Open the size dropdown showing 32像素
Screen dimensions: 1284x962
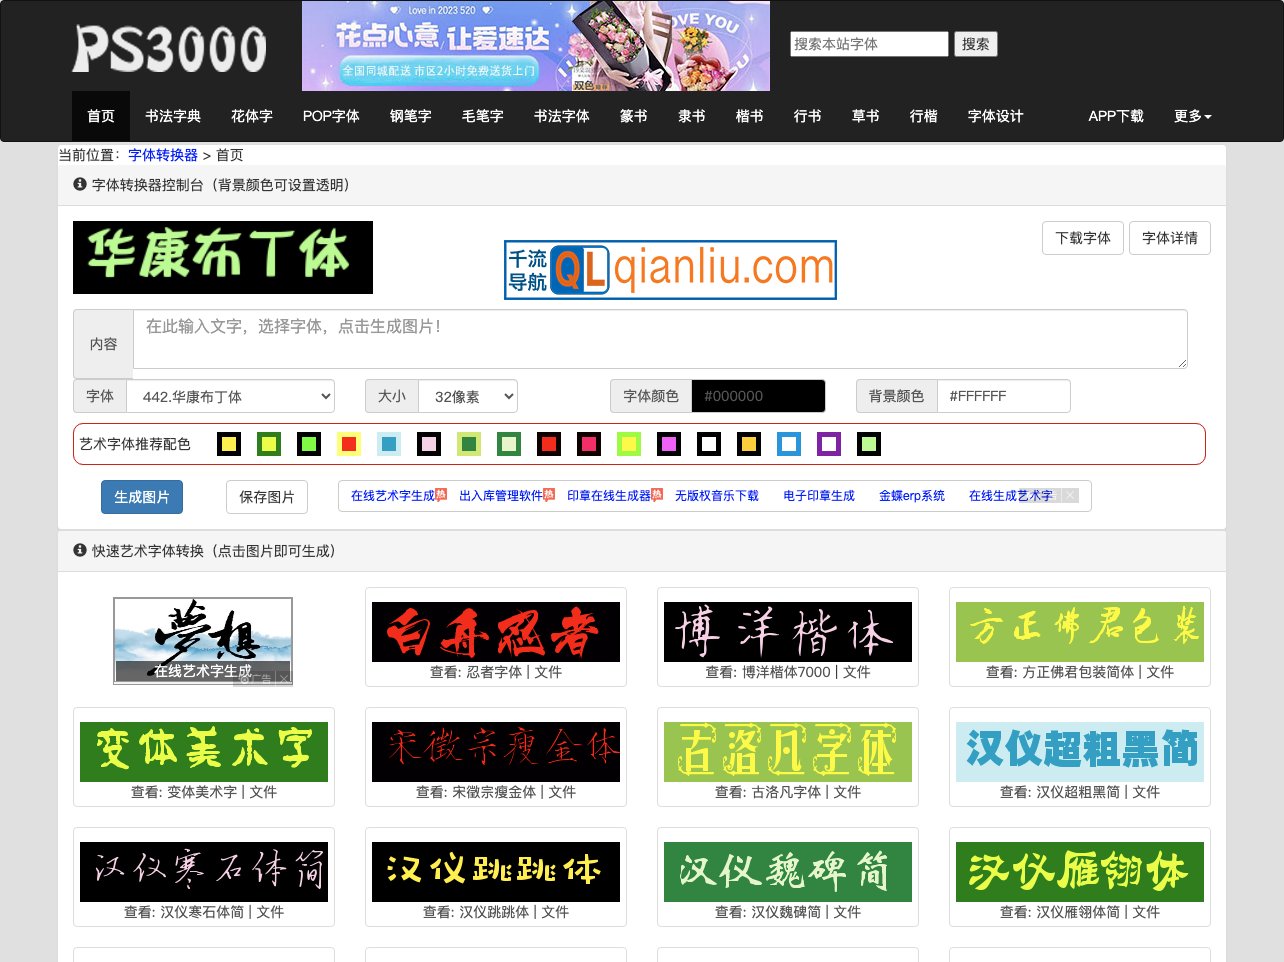467,396
